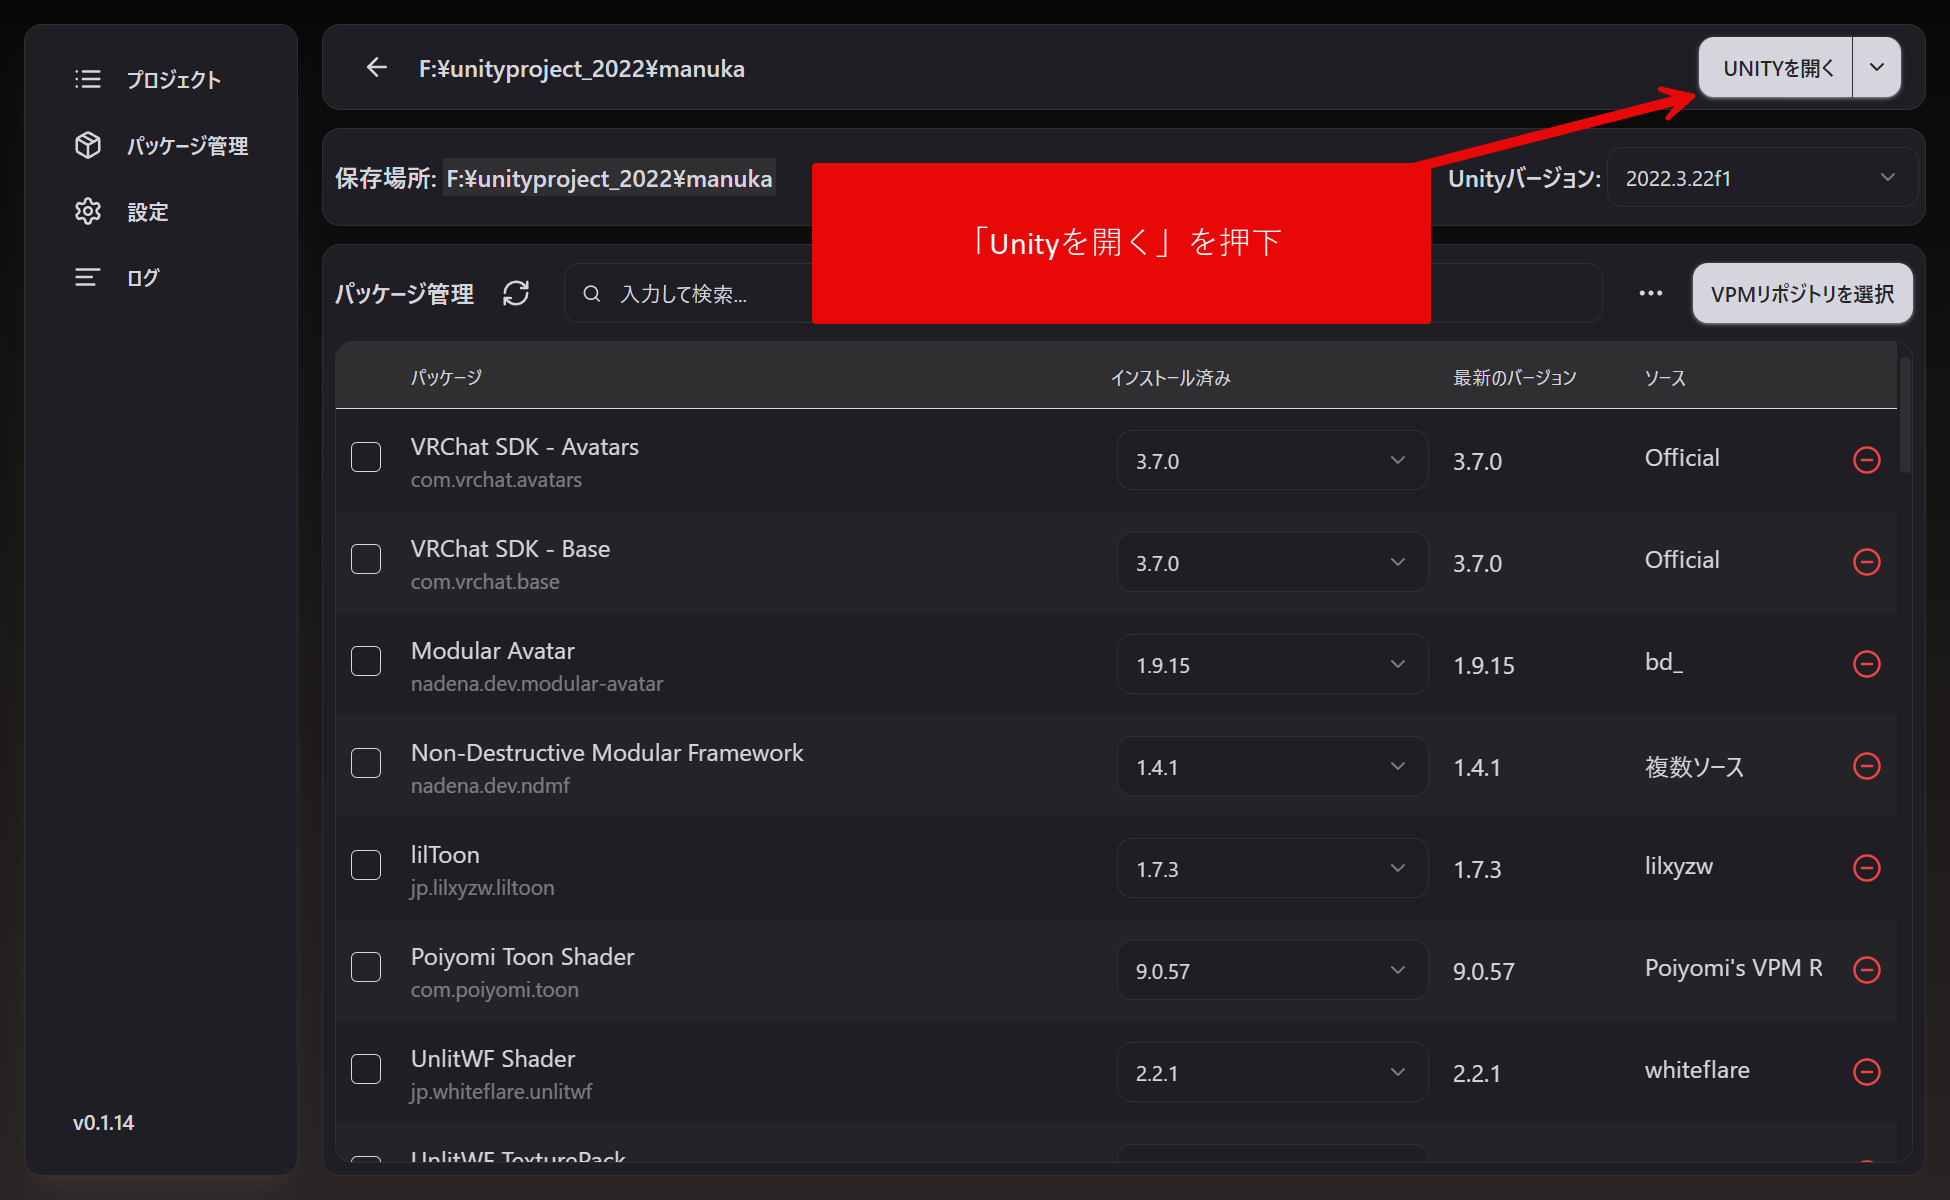Image resolution: width=1950 pixels, height=1200 pixels.
Task: Open NDMF 1.4.1 version dropdown
Action: pos(1272,766)
